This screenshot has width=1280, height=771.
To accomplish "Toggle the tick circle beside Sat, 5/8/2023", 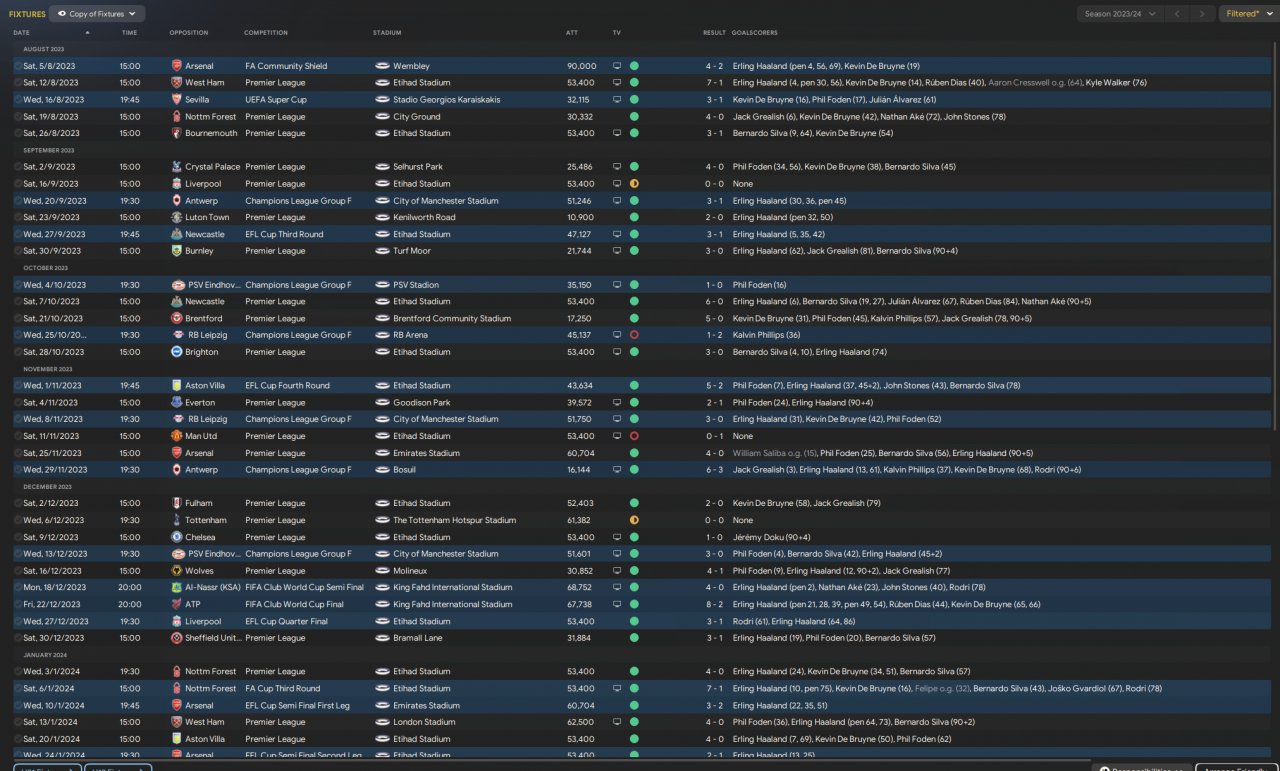I will pos(18,66).
